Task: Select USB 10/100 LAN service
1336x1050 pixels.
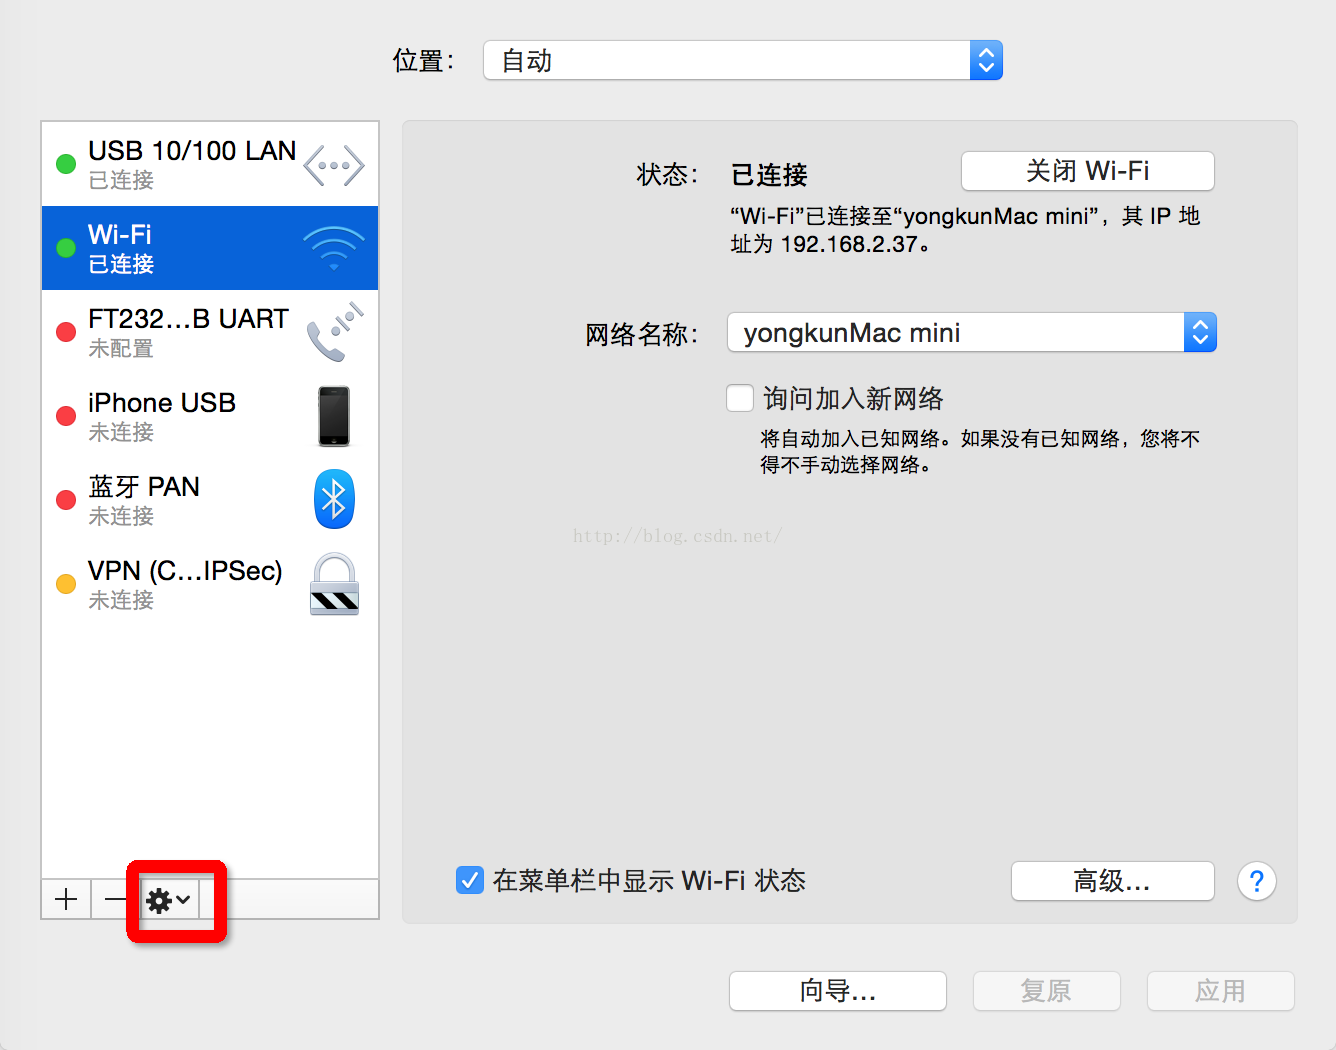Action: (x=210, y=164)
